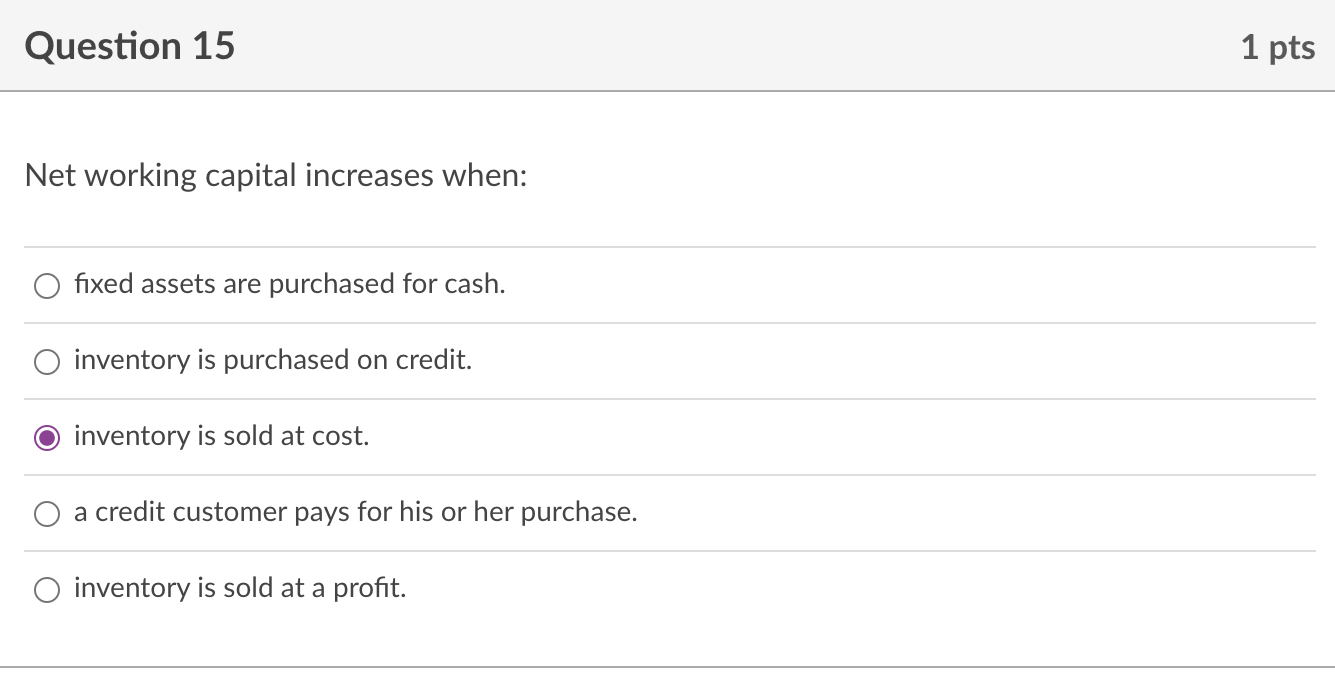Image resolution: width=1335 pixels, height=677 pixels.
Task: Click the 'Question 15' heading
Action: (130, 46)
